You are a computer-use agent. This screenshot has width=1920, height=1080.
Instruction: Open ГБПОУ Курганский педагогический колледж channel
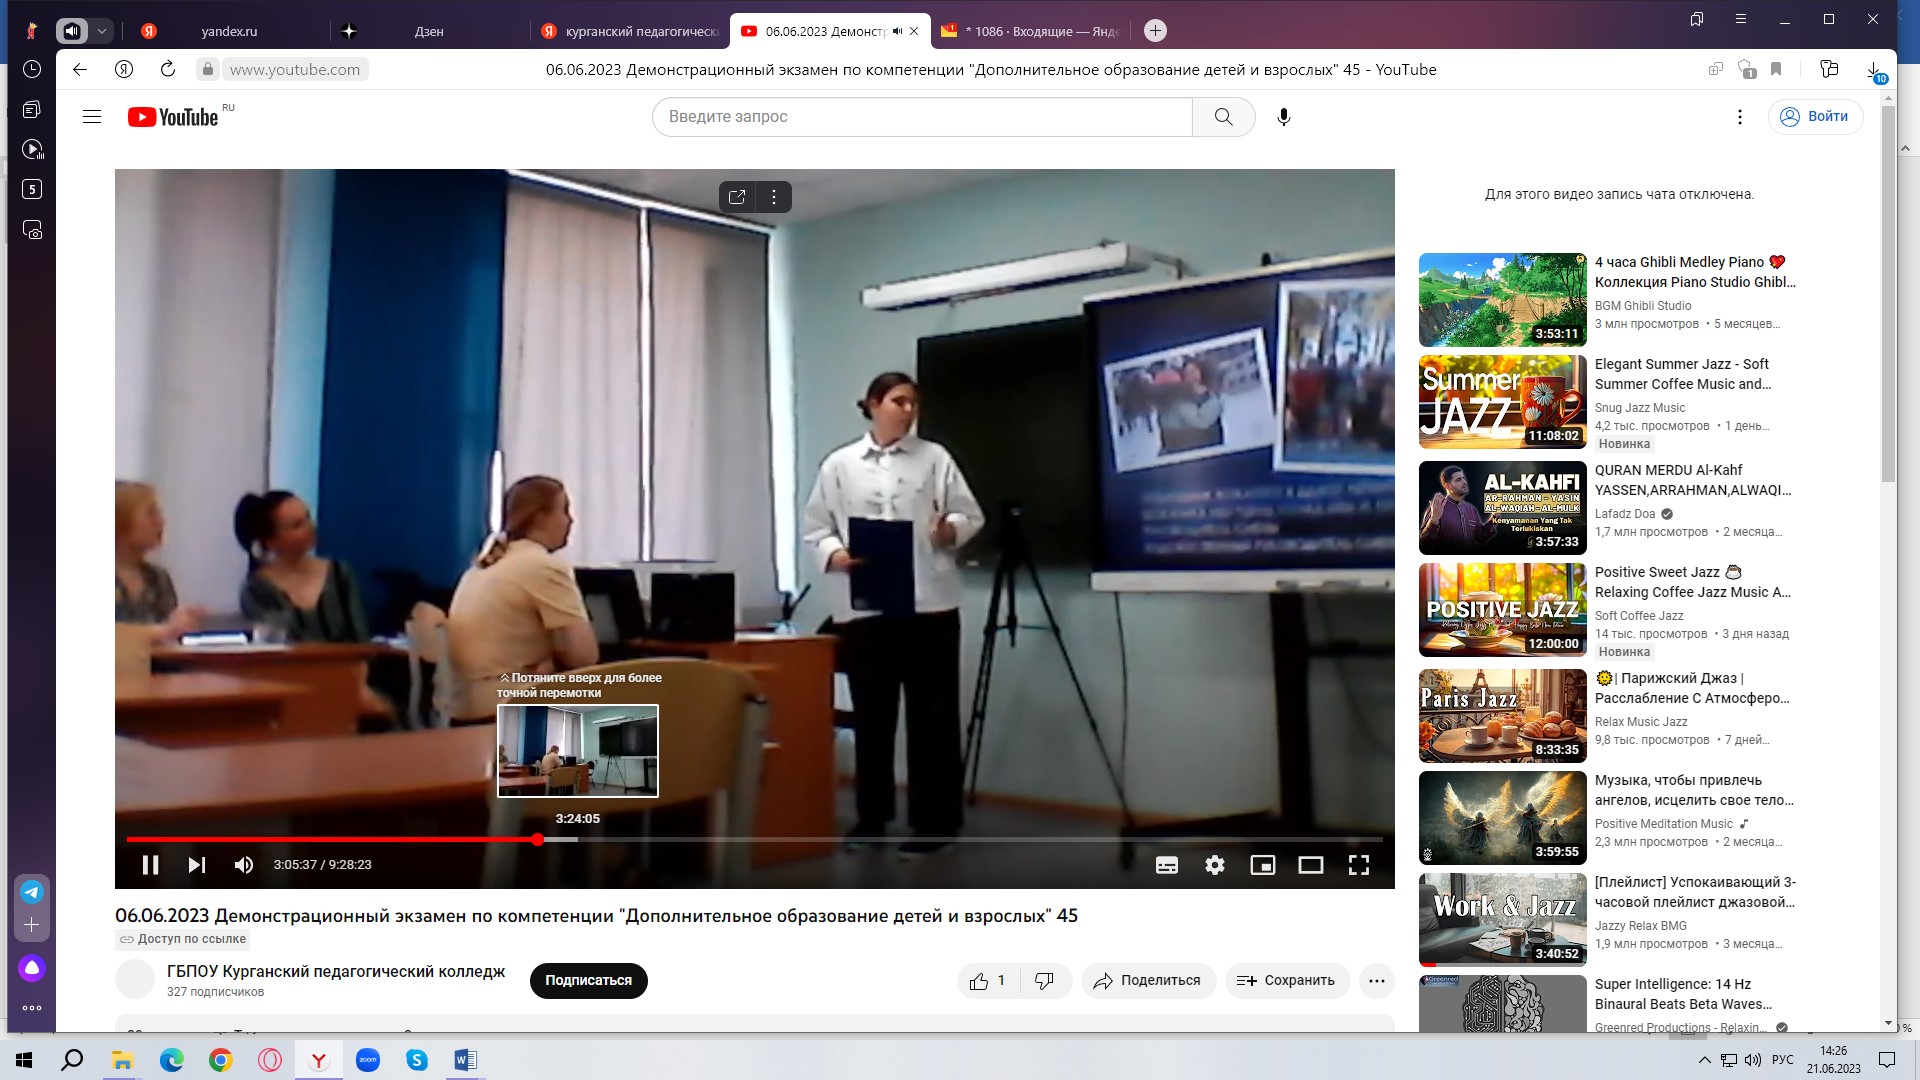[336, 971]
